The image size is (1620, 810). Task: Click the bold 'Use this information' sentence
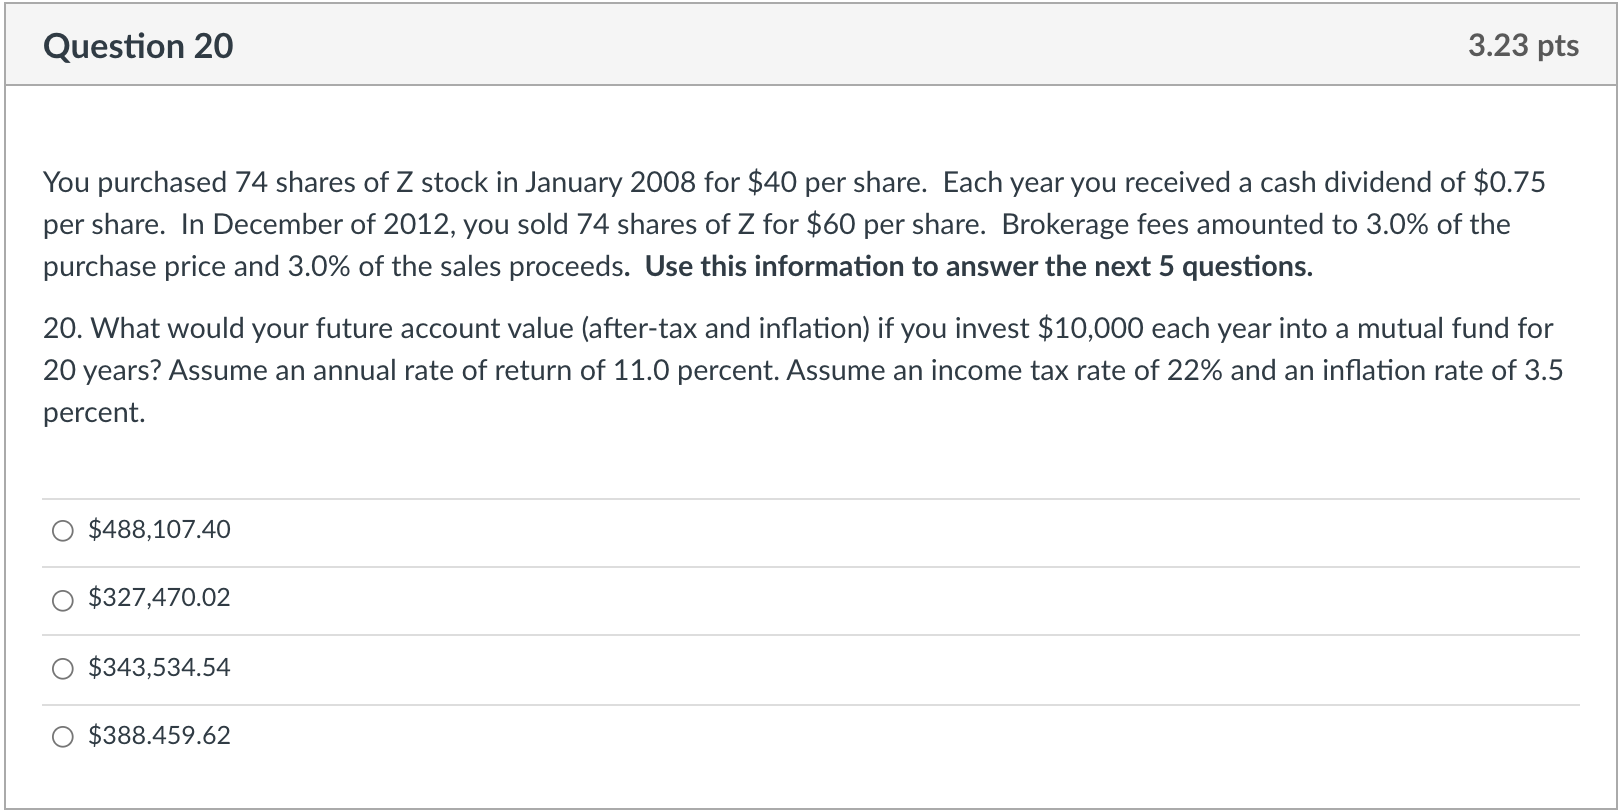[978, 267]
